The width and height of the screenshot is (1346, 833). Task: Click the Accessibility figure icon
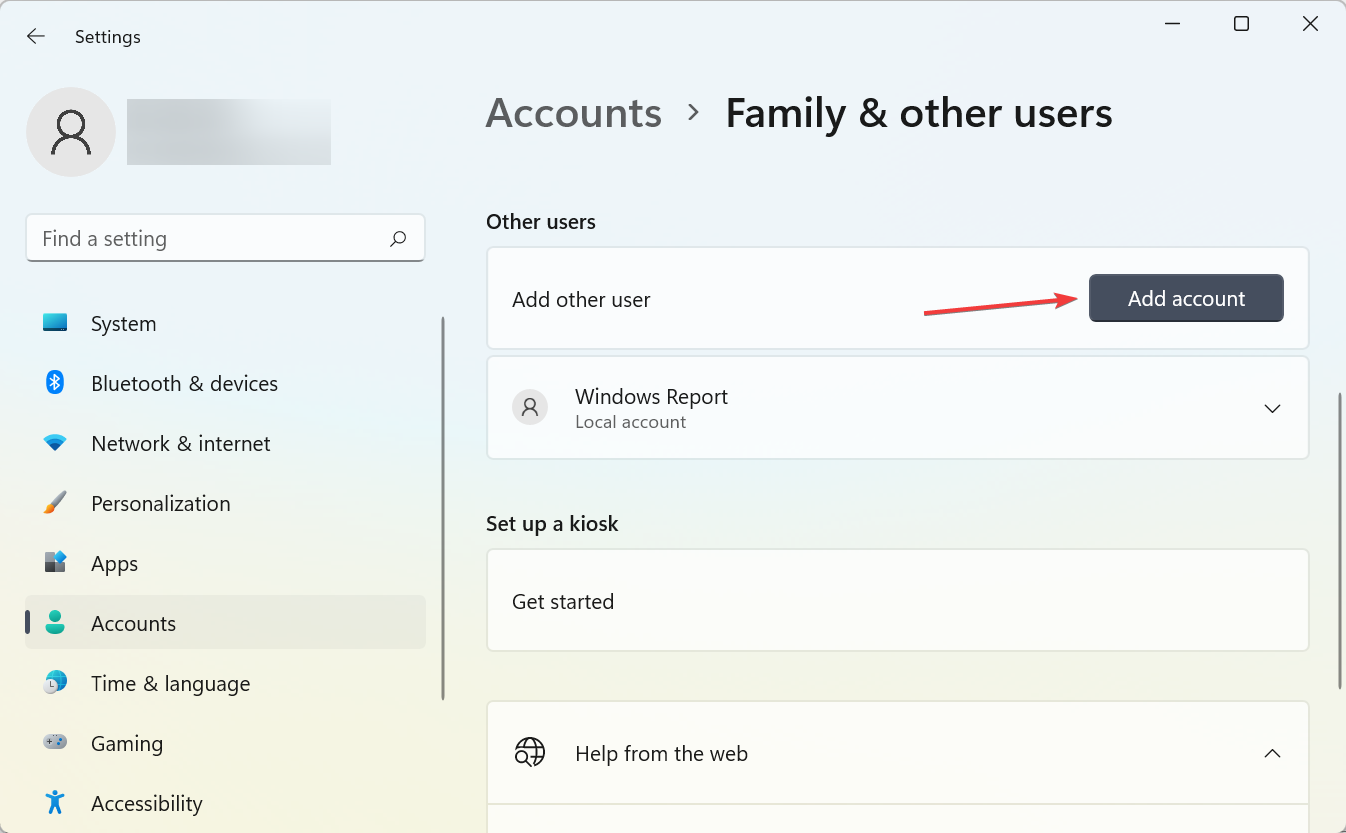55,803
